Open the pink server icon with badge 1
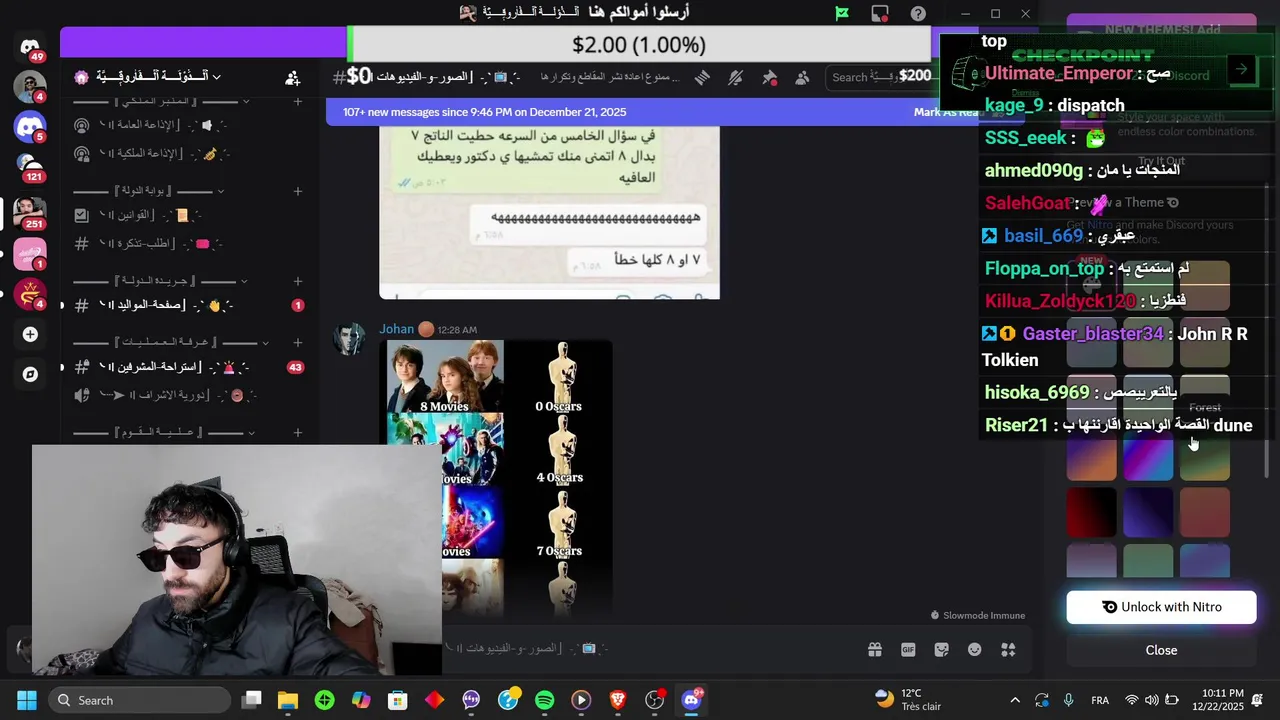 pyautogui.click(x=30, y=254)
